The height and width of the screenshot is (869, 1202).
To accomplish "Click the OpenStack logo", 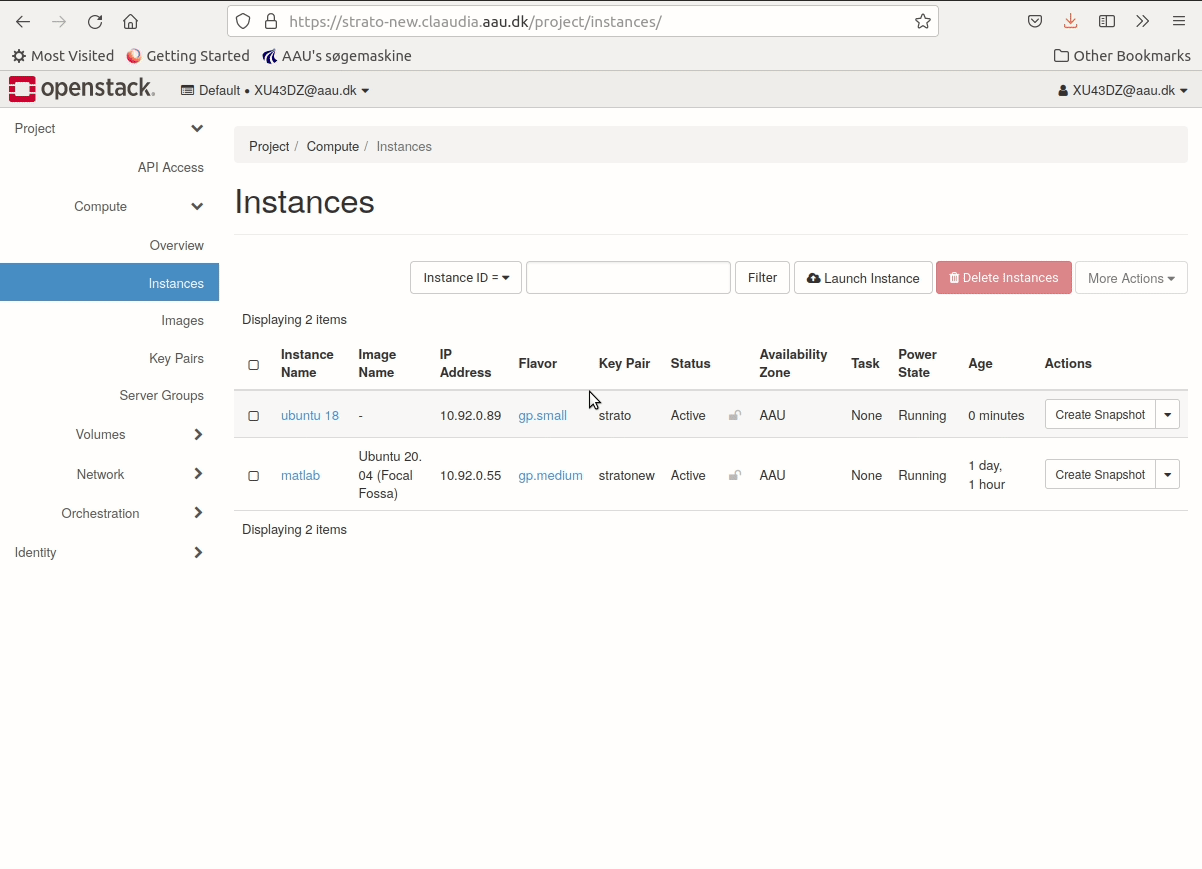I will click(x=80, y=88).
